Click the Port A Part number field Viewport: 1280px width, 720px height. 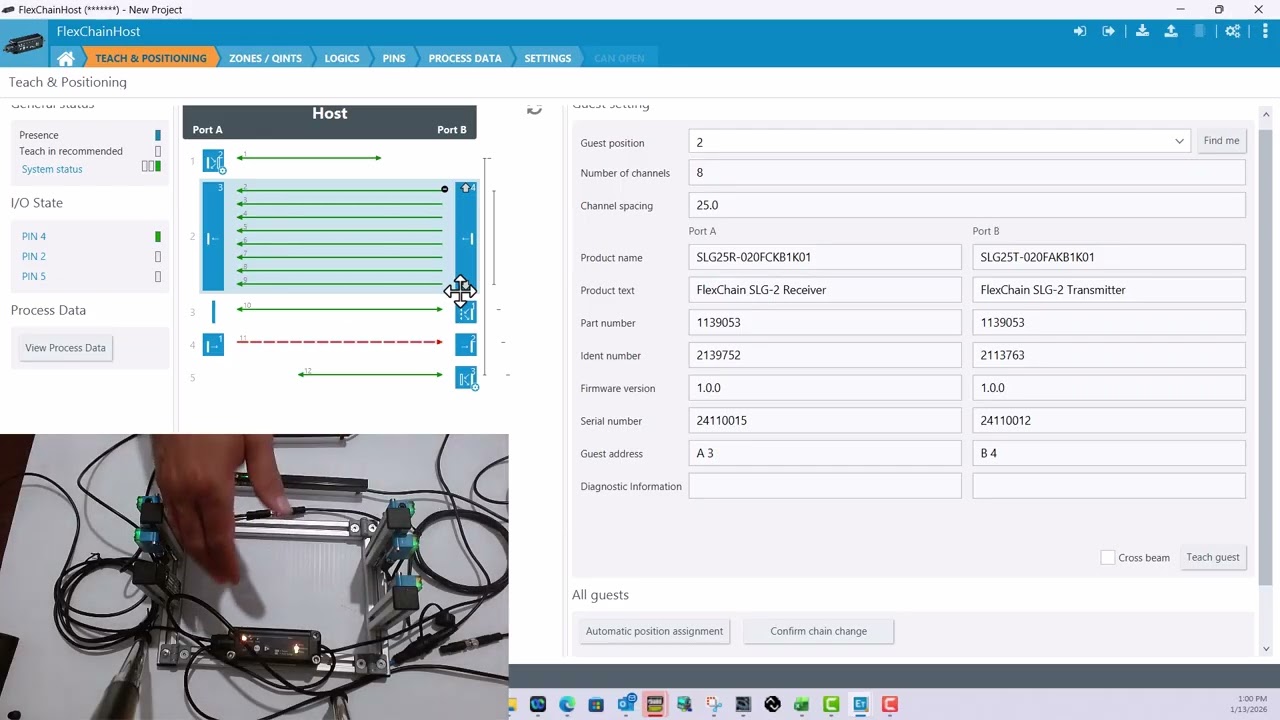coord(825,323)
